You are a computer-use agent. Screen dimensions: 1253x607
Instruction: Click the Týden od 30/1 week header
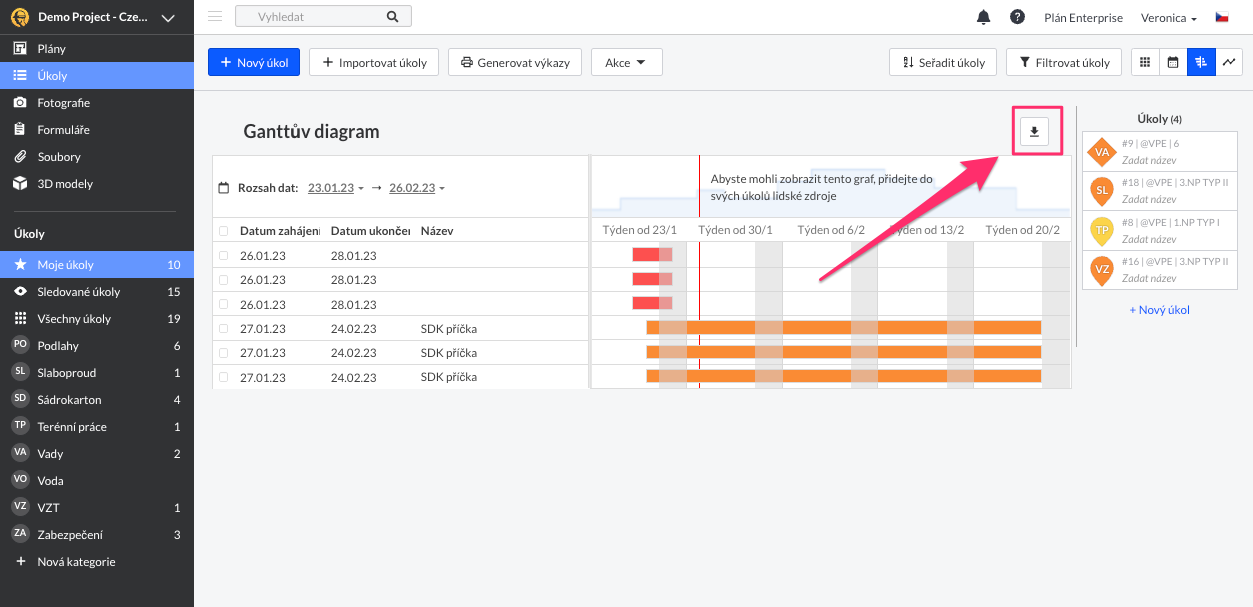(x=736, y=230)
